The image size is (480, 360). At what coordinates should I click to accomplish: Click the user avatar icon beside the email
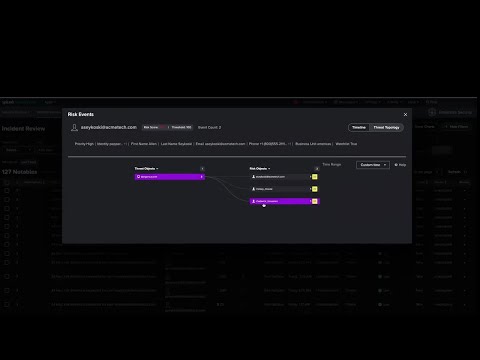[74, 127]
